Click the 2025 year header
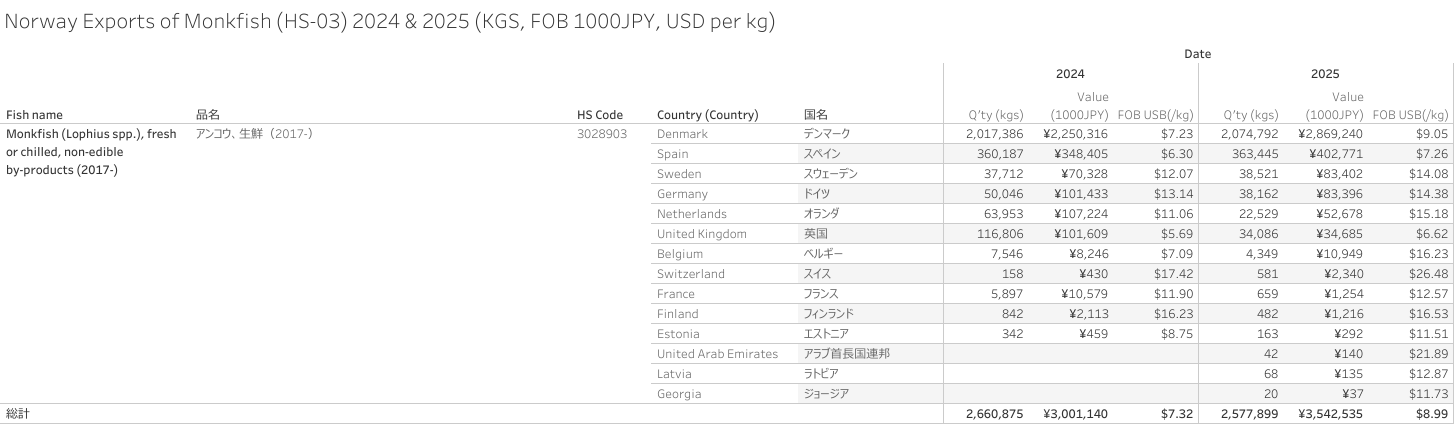The image size is (1455, 424). pos(1325,74)
